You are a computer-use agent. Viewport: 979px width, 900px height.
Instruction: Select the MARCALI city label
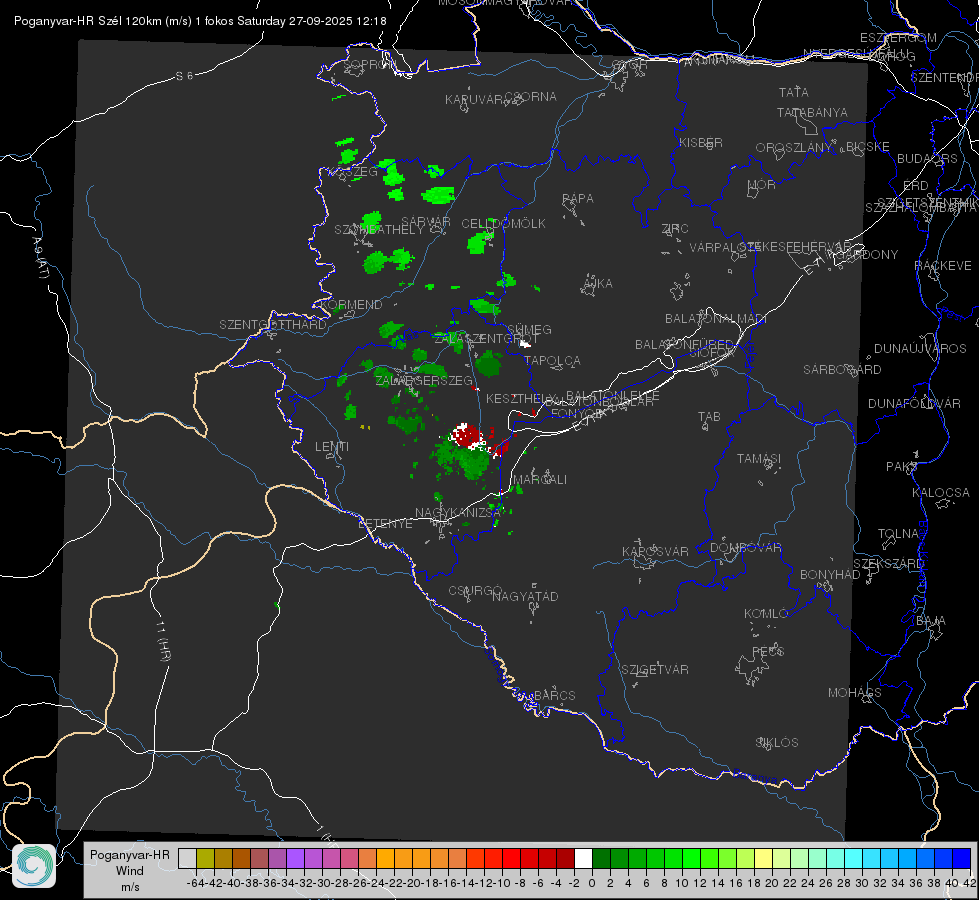pyautogui.click(x=540, y=480)
